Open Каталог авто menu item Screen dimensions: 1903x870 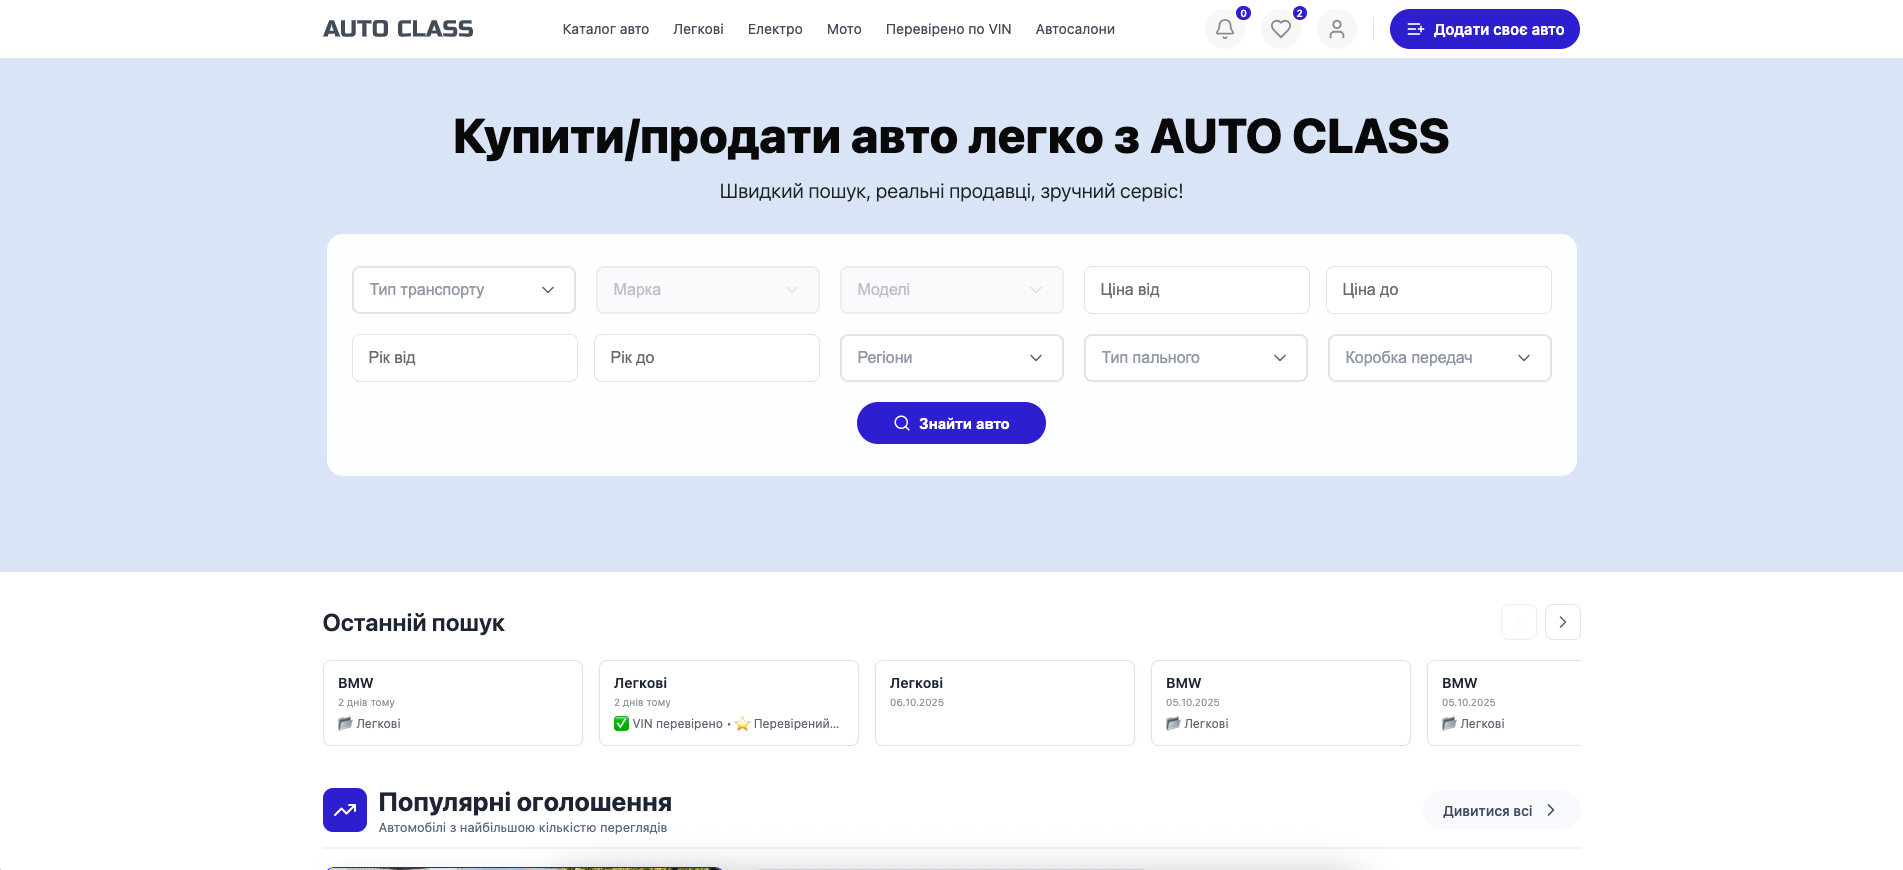point(605,29)
